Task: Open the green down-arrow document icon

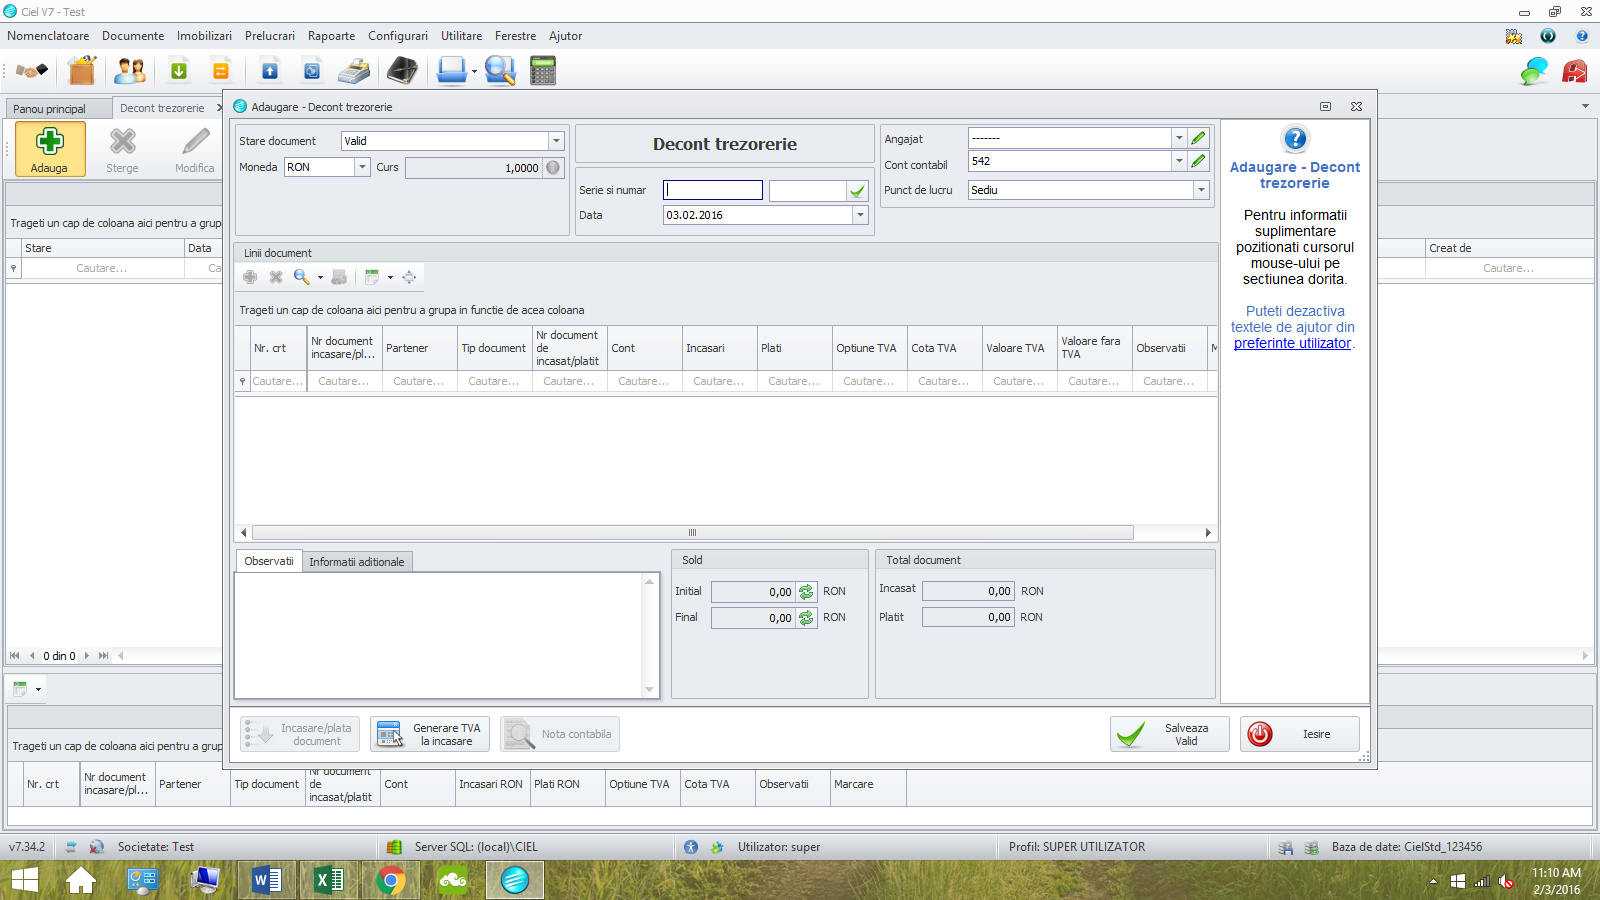Action: 179,71
